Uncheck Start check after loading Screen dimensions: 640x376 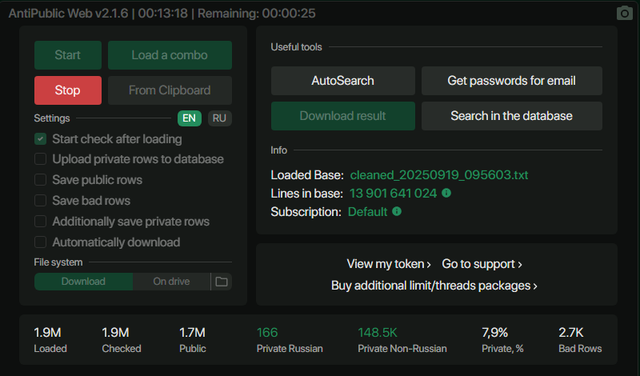click(40, 139)
